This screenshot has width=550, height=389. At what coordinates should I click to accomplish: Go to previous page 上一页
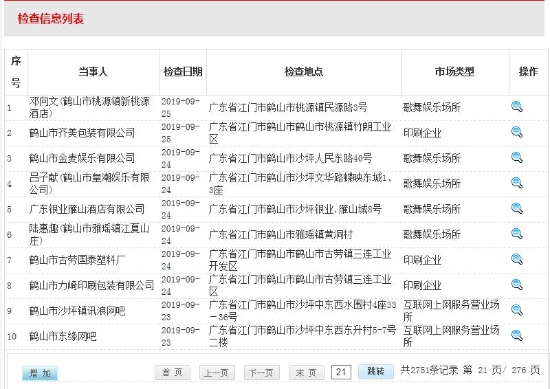217,372
